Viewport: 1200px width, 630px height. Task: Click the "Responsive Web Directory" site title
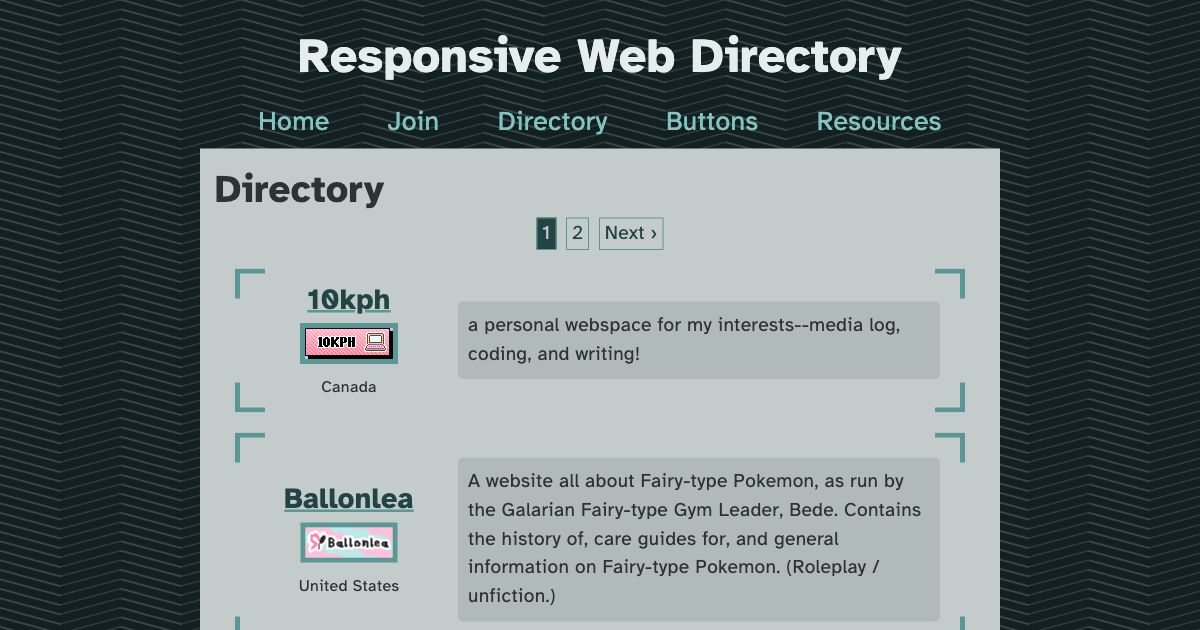tap(599, 56)
